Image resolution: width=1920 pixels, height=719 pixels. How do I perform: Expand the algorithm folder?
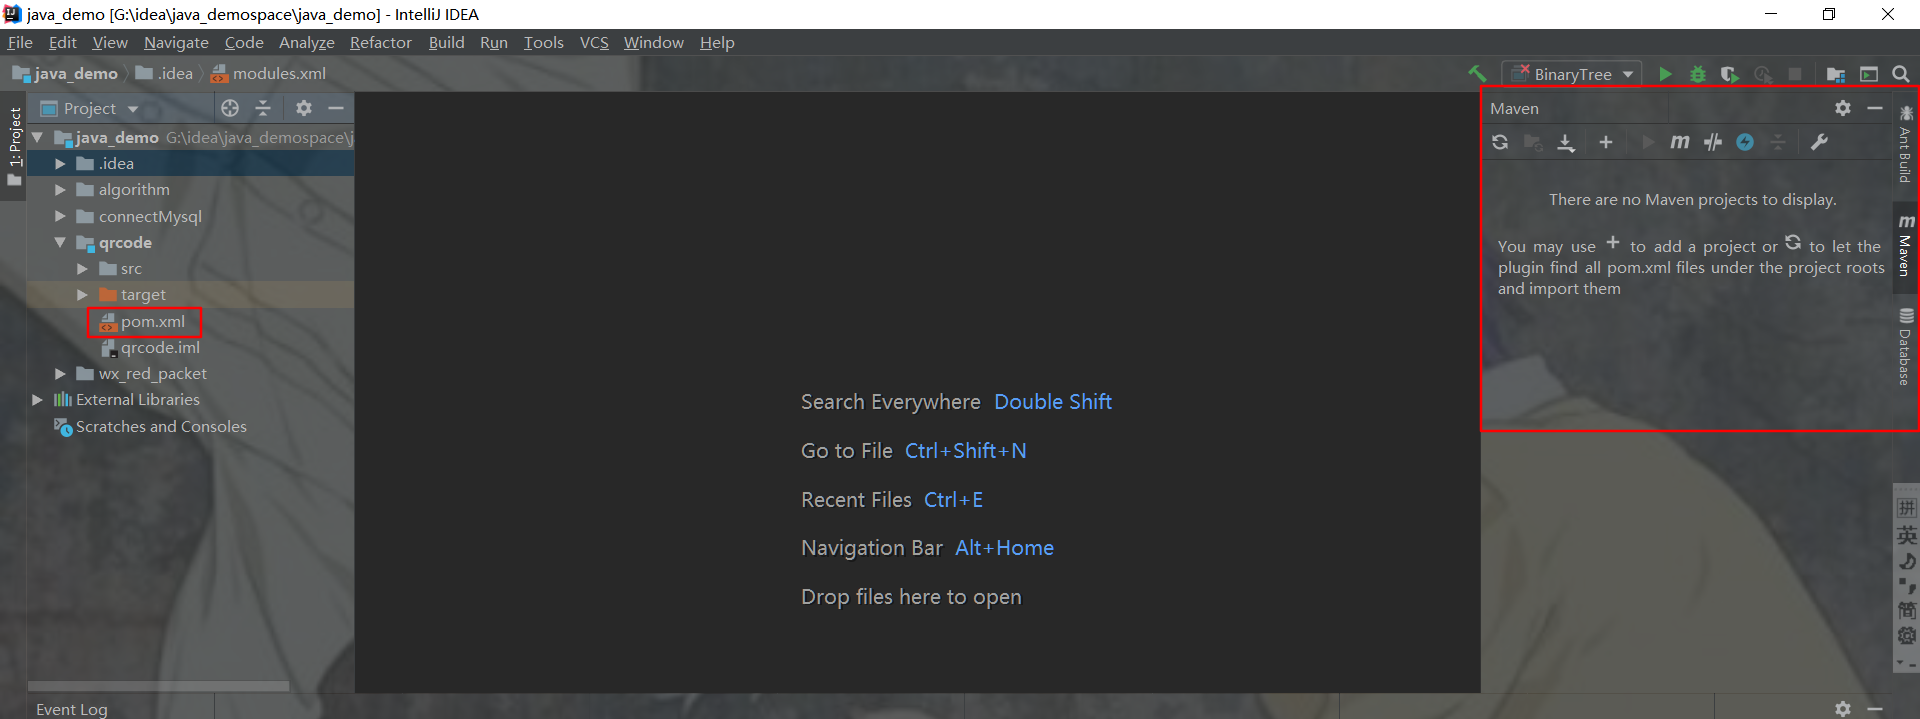(x=60, y=189)
